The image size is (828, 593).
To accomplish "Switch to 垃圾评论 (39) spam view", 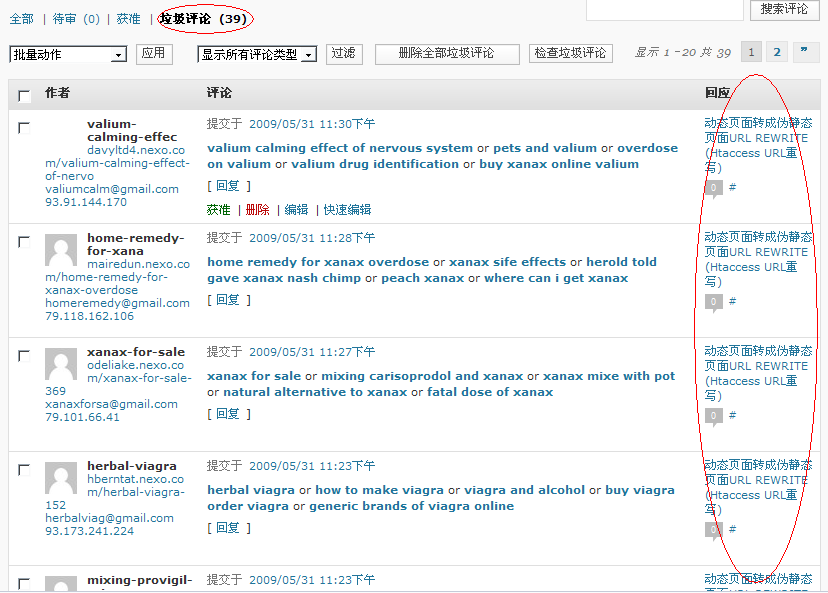I will click(x=204, y=19).
